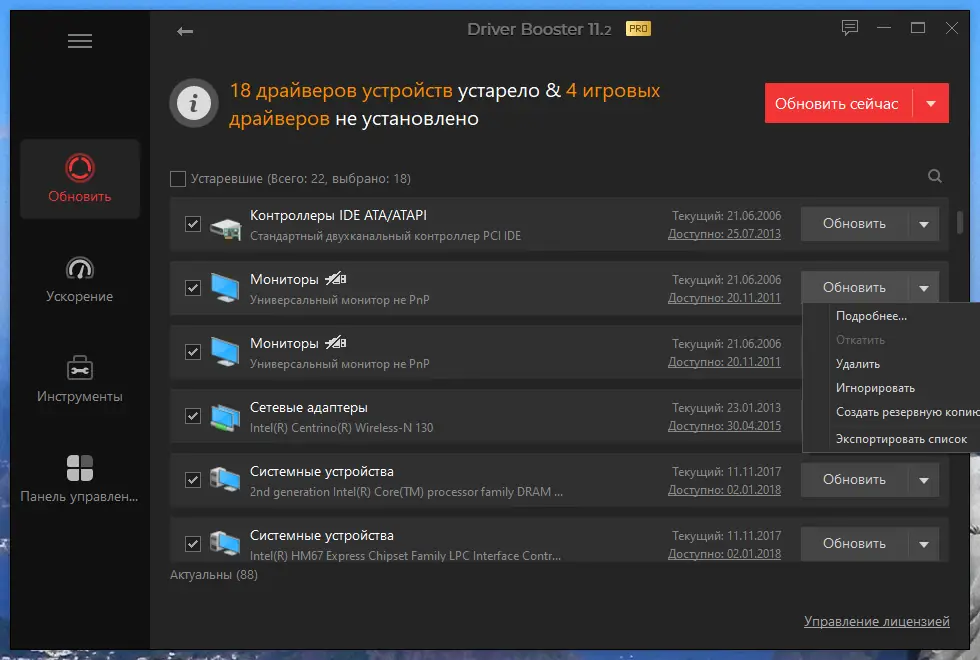Viewport: 980px width, 660px height.
Task: Expand the Обновить сейчас dropdown arrow
Action: (931, 104)
